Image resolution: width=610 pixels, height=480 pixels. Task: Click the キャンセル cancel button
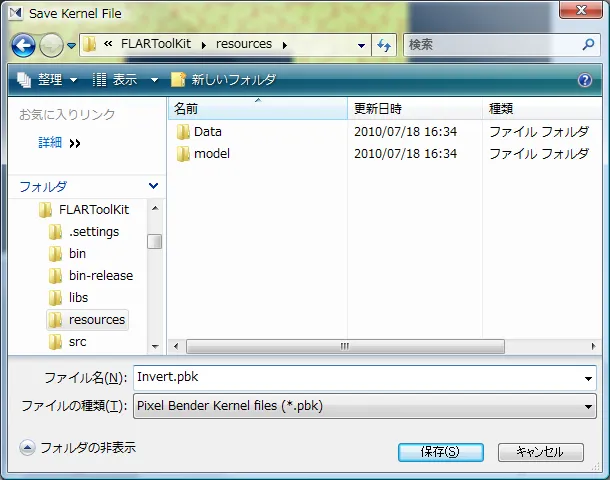tap(541, 452)
